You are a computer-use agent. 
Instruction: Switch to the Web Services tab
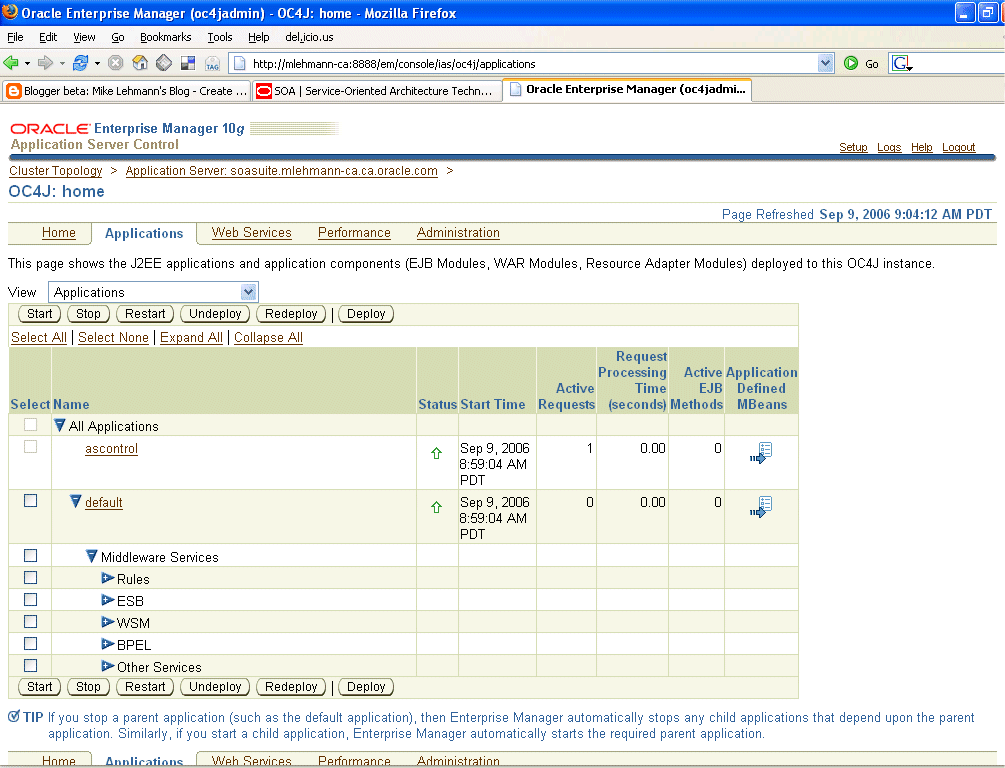click(x=251, y=233)
